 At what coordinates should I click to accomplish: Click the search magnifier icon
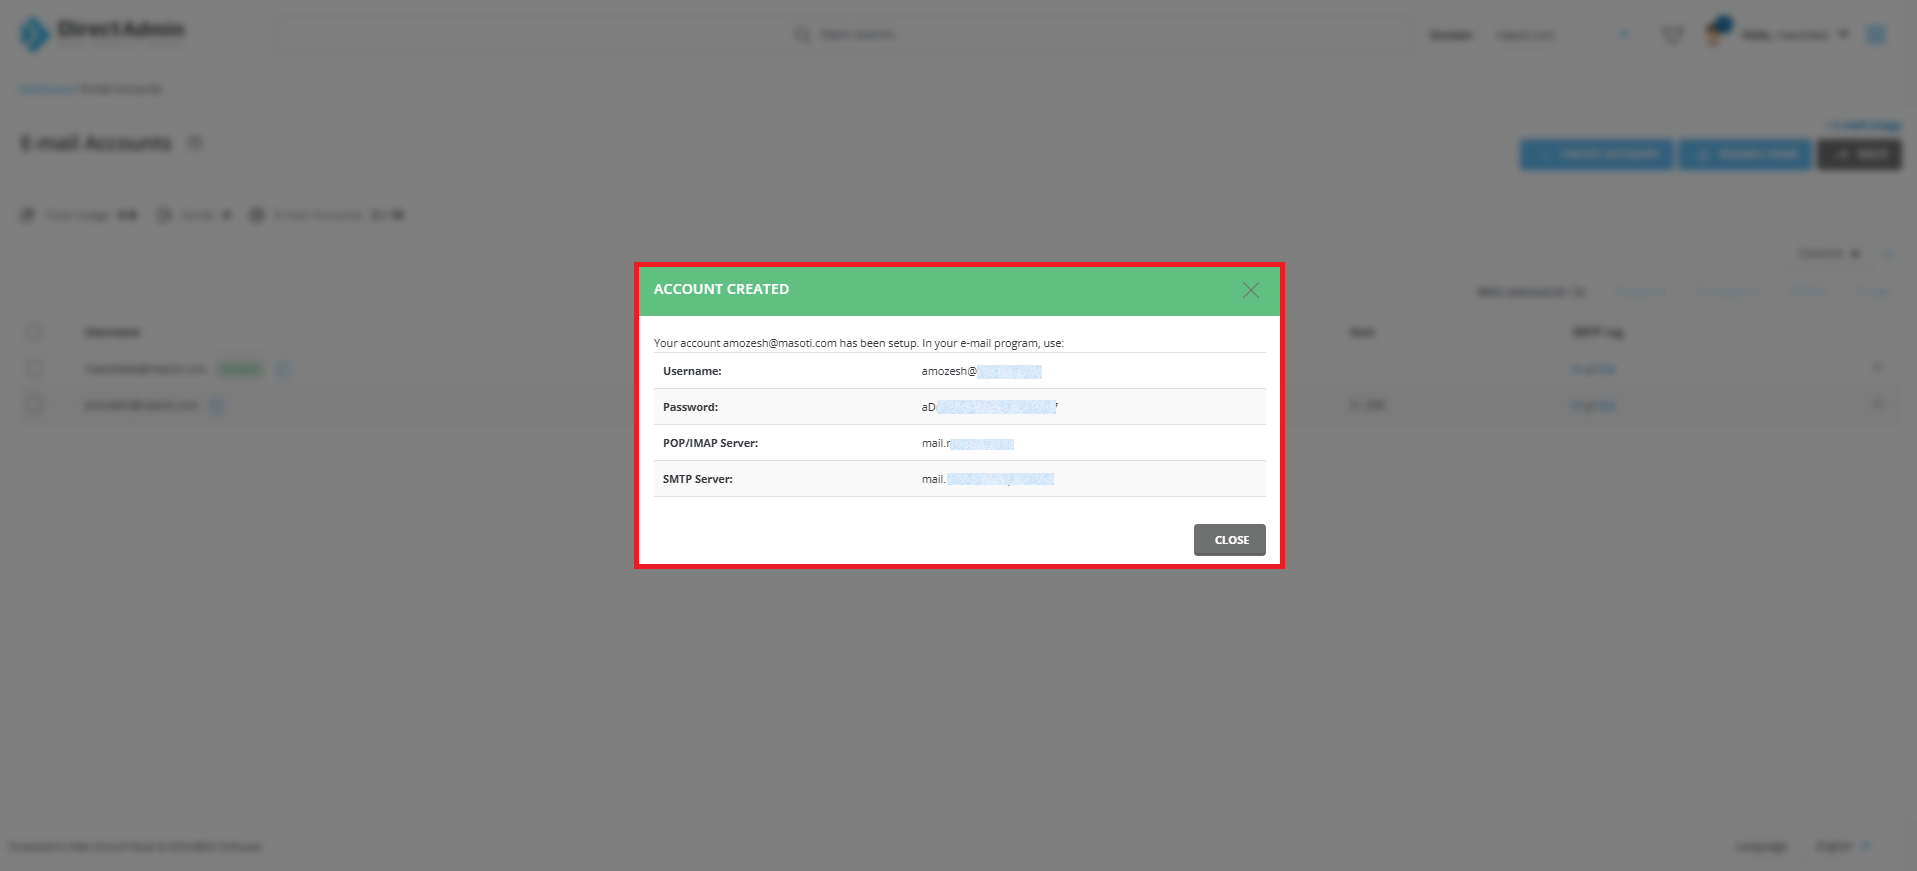[x=802, y=35]
